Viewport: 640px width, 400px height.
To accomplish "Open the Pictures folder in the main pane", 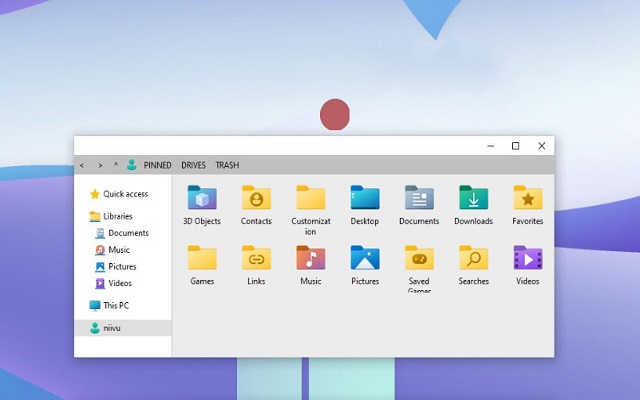I will (365, 265).
